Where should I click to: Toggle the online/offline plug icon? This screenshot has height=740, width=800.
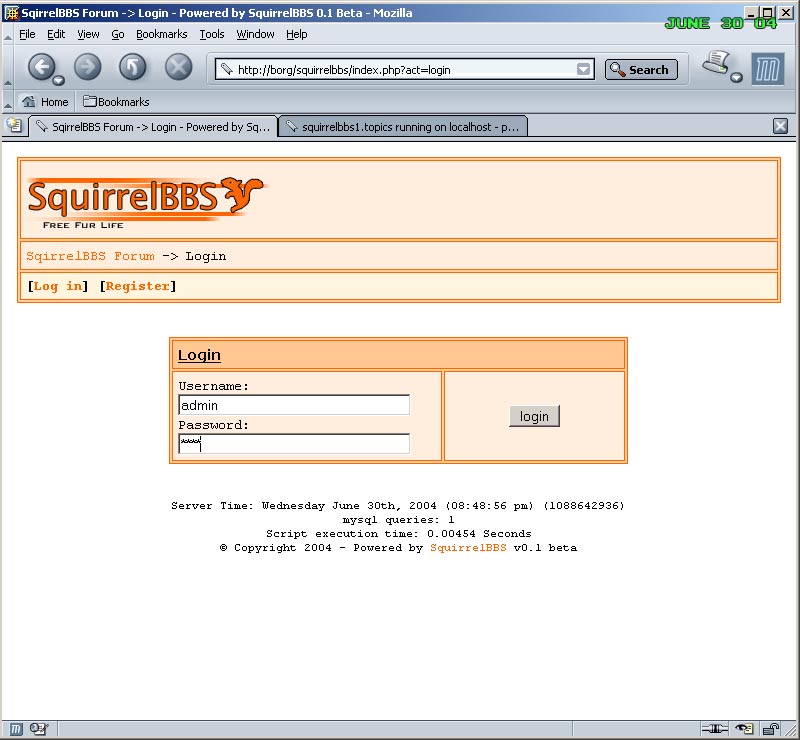(x=714, y=729)
